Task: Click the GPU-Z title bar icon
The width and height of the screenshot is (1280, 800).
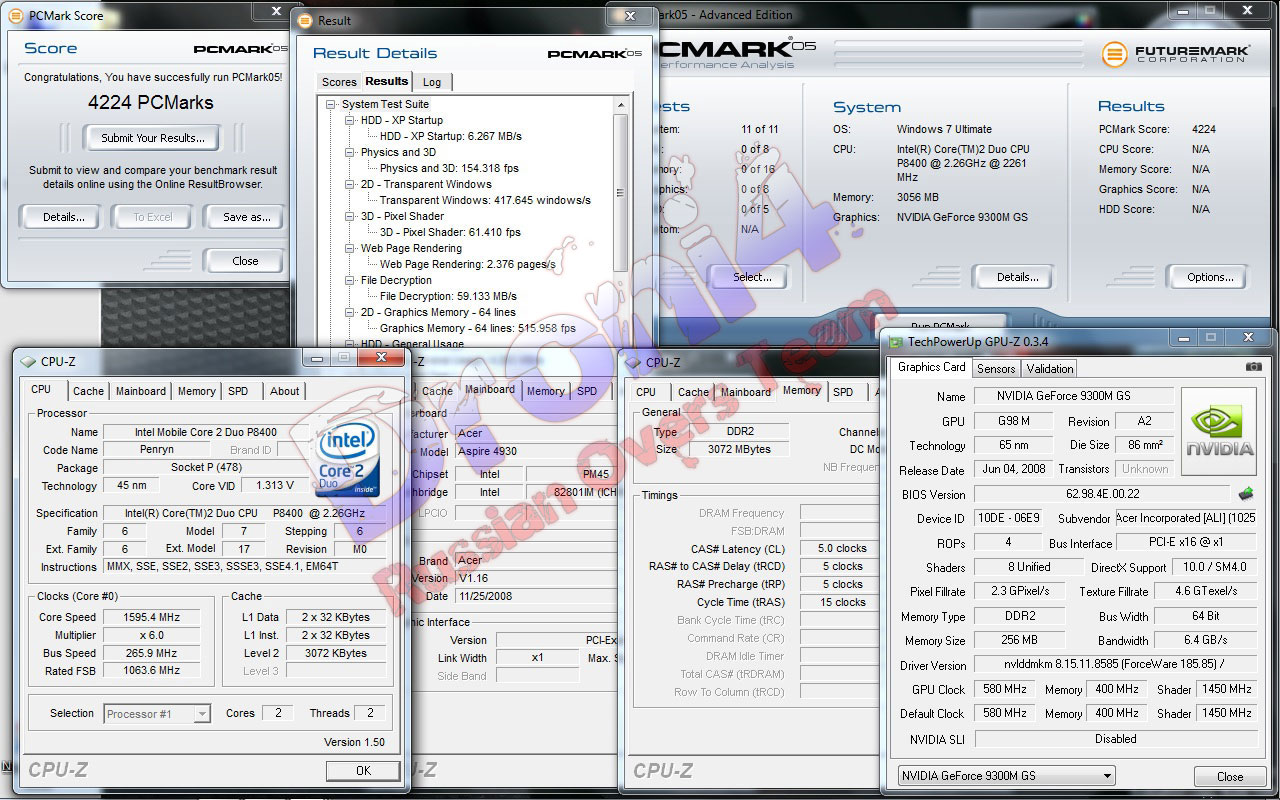Action: coord(895,341)
